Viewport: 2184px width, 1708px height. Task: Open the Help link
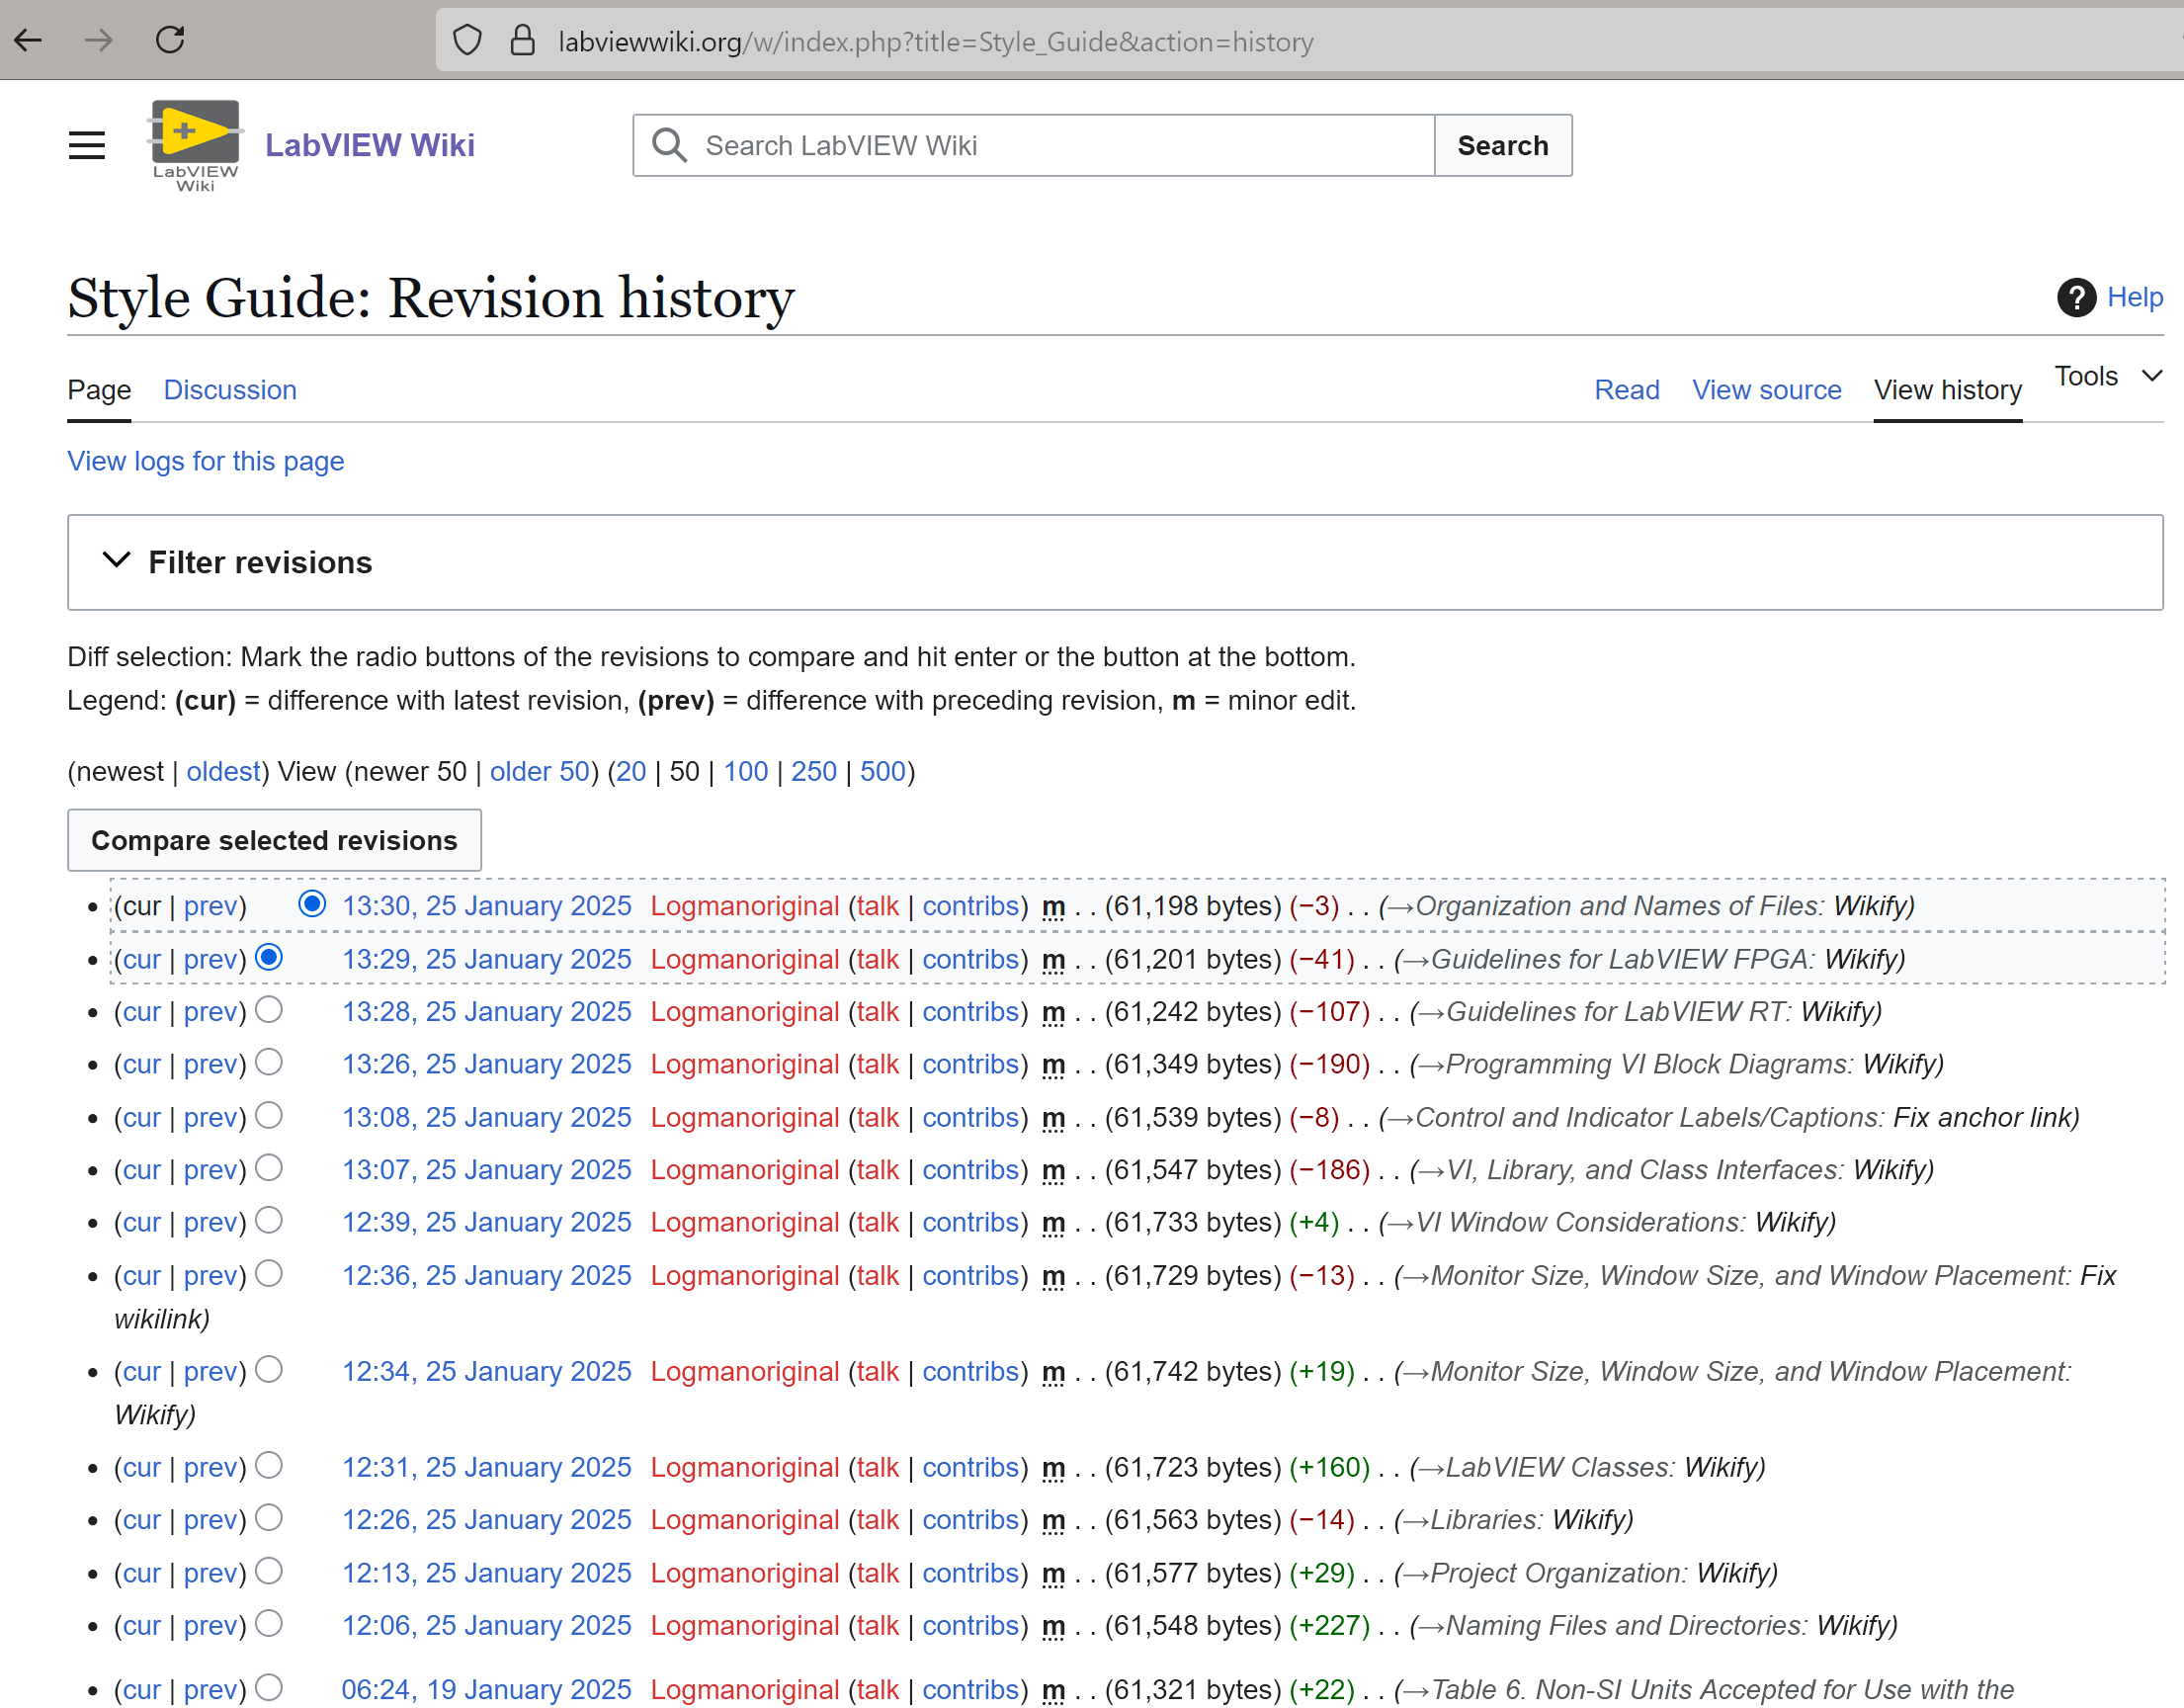pyautogui.click(x=2135, y=298)
